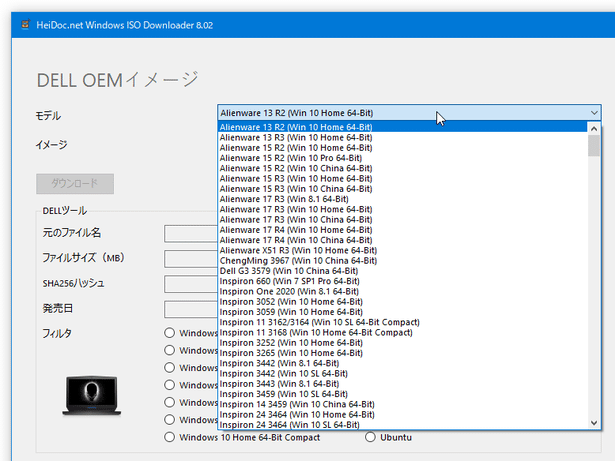Select Inspiron 24 3464 (Win 10 Home 64-Bit)
Image resolution: width=615 pixels, height=461 pixels.
[402, 414]
